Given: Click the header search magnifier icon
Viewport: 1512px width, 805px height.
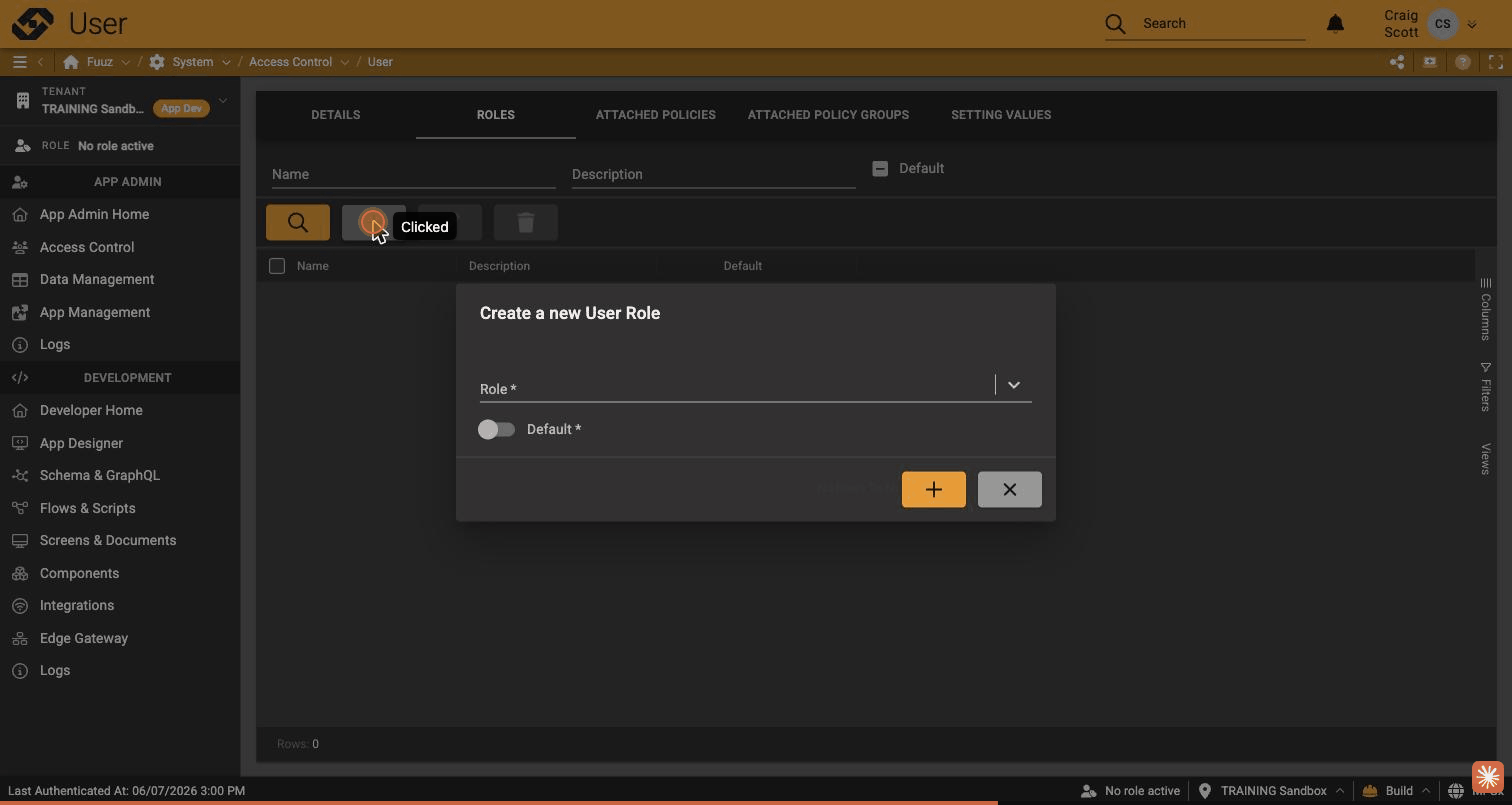Looking at the screenshot, I should (1116, 23).
